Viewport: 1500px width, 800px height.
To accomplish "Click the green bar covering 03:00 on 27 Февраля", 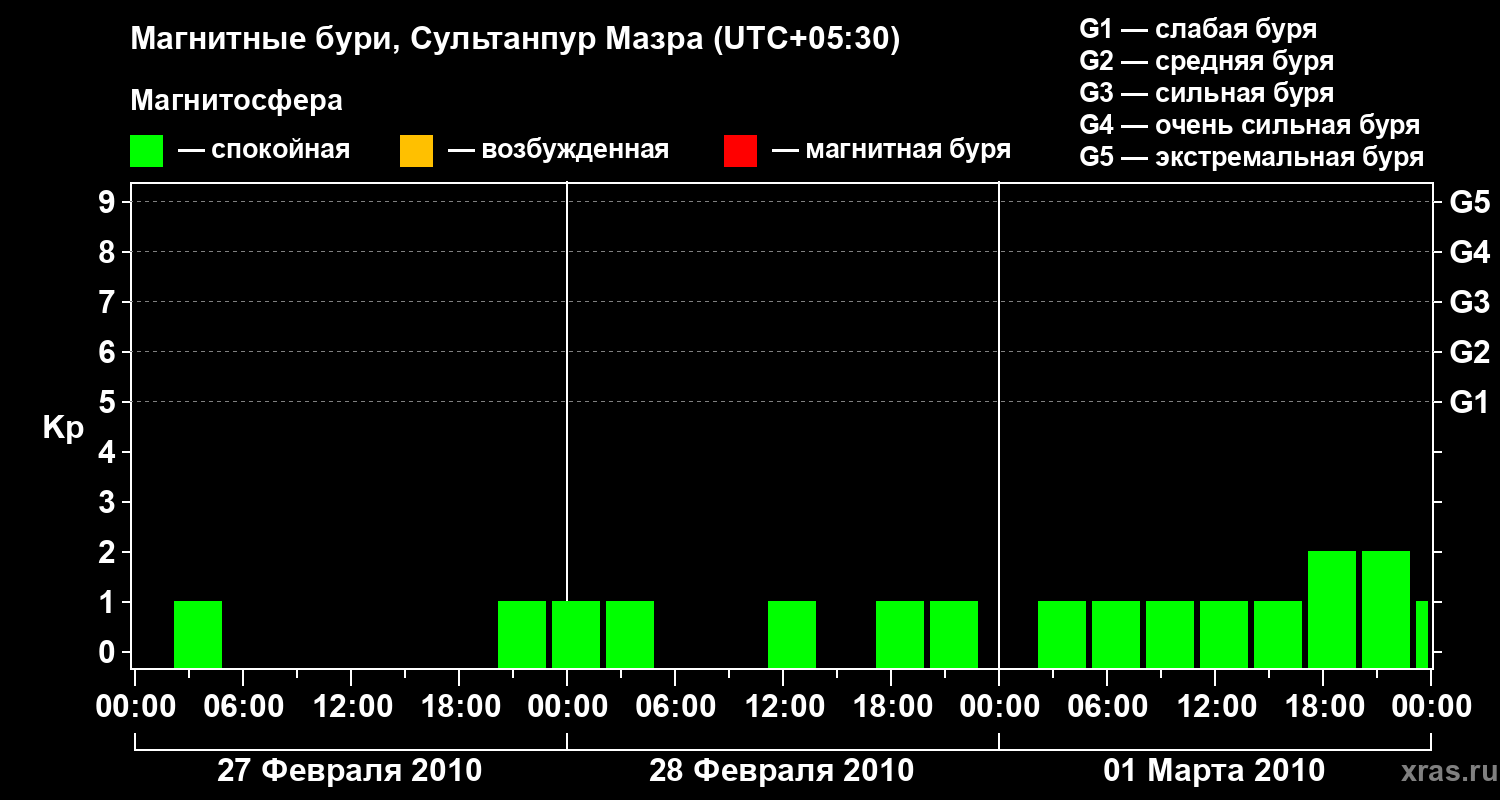I will 198,634.
